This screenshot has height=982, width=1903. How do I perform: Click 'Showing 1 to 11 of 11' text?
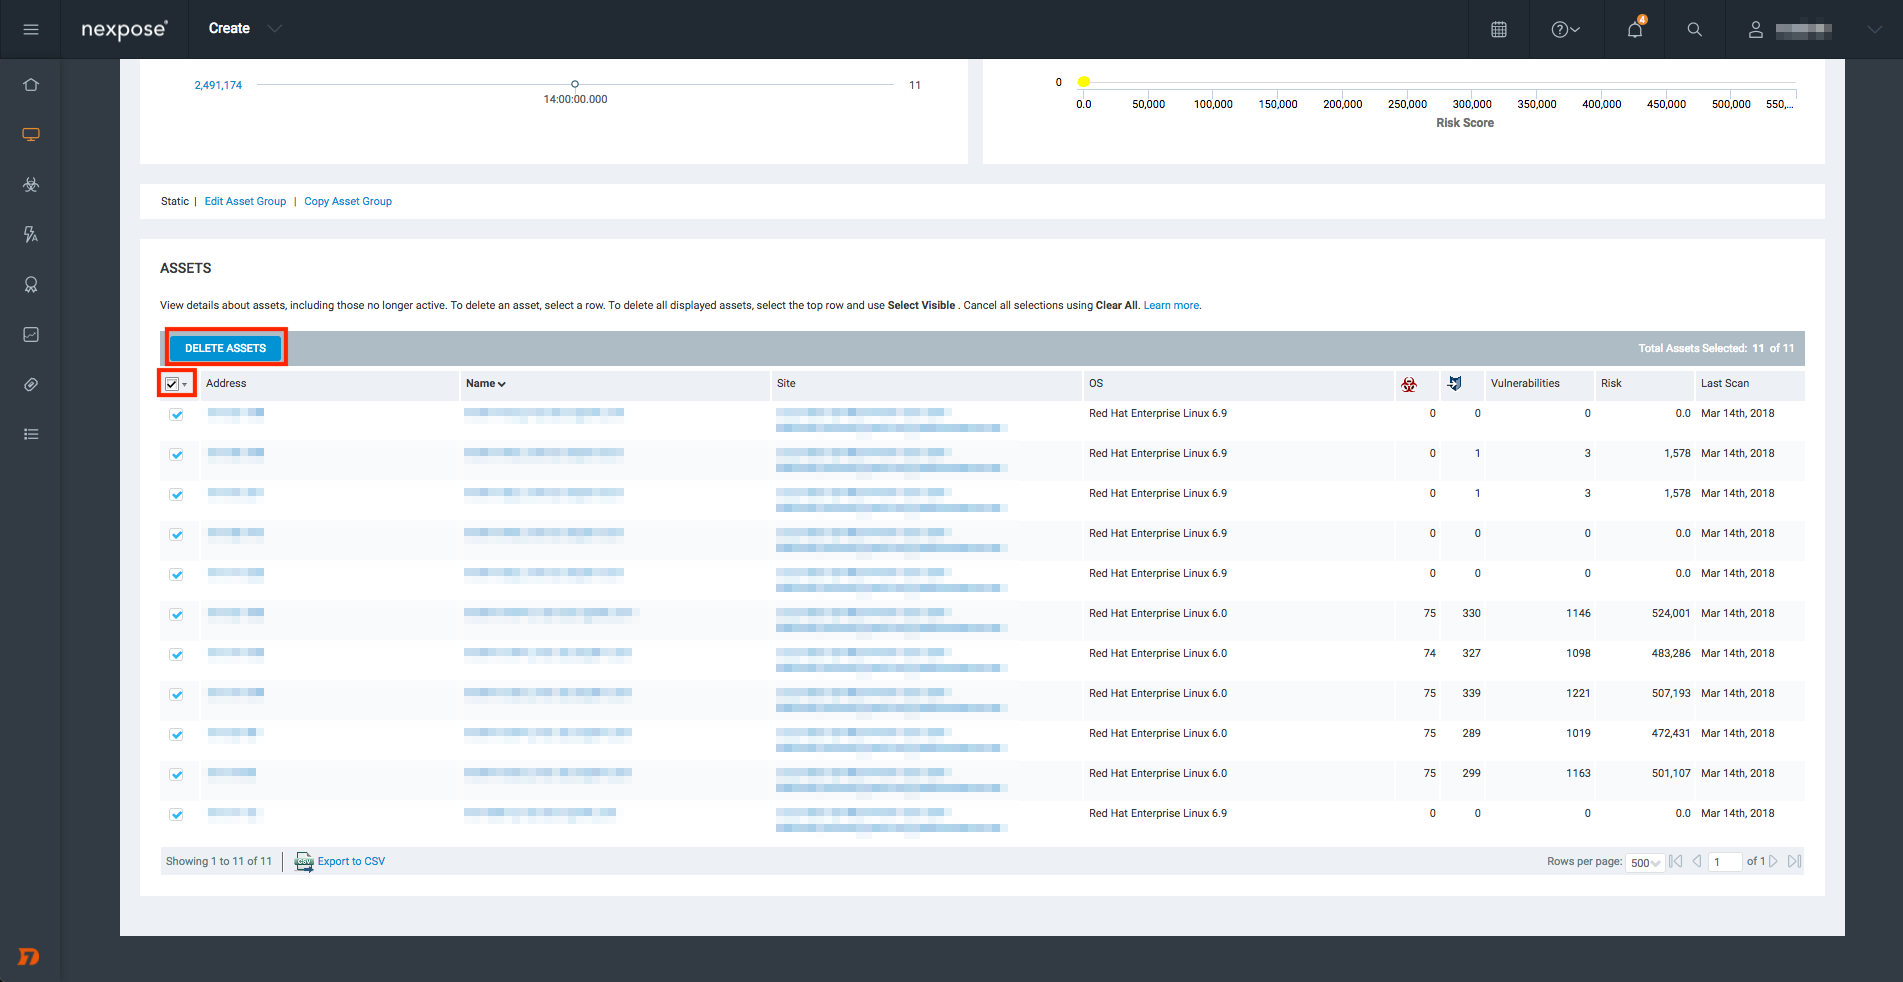(x=219, y=862)
